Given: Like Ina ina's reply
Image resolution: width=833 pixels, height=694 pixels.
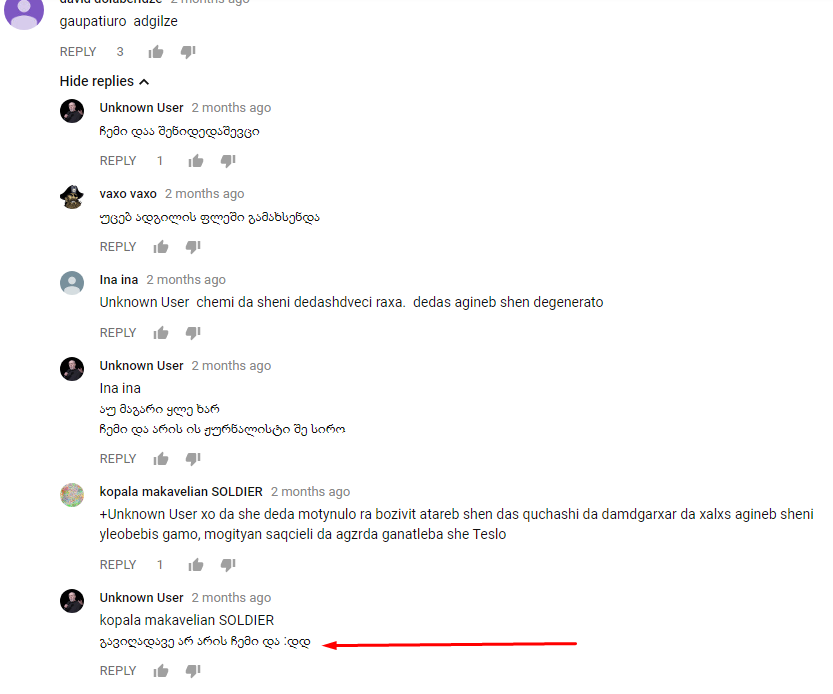Looking at the screenshot, I should pyautogui.click(x=160, y=333).
